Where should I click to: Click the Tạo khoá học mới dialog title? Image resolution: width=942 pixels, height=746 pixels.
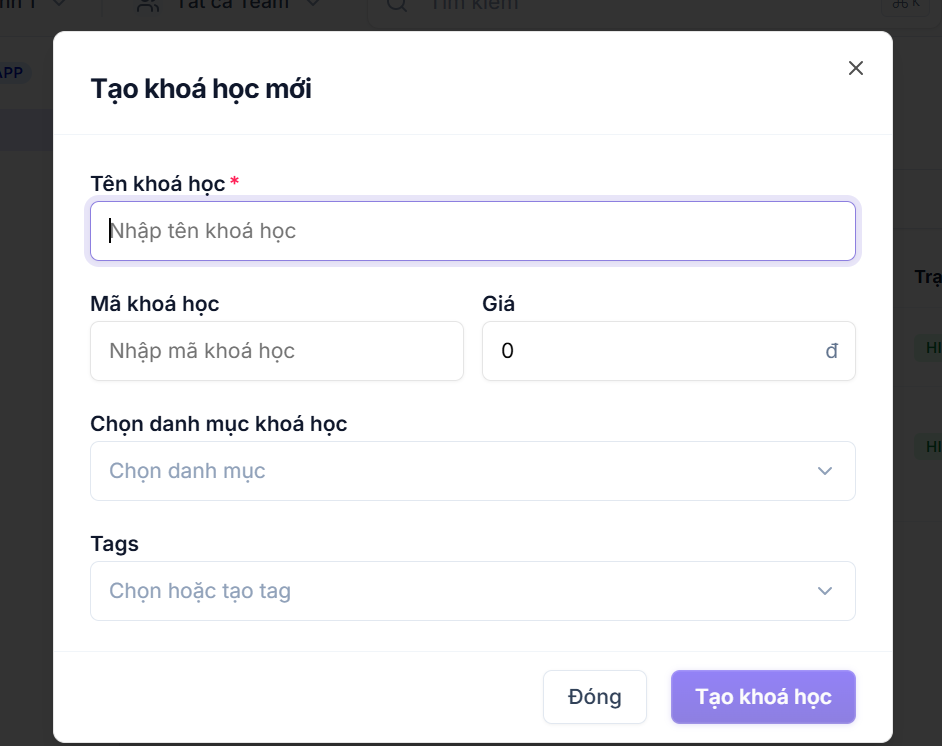pos(201,89)
